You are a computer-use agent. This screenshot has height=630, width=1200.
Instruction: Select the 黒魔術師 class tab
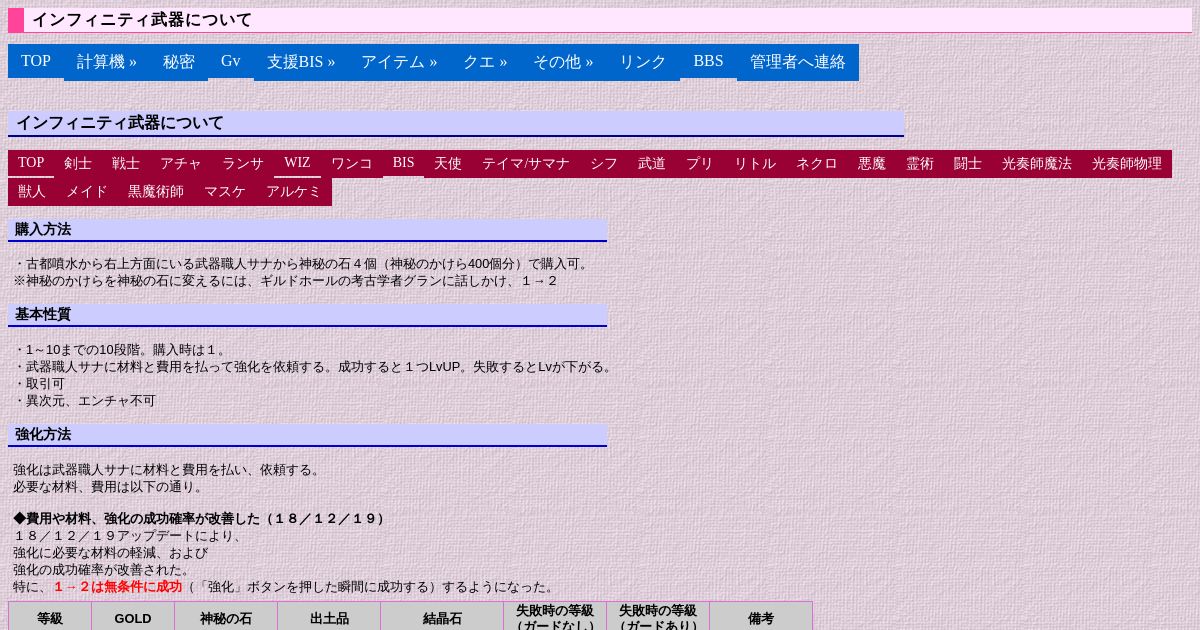point(156,192)
